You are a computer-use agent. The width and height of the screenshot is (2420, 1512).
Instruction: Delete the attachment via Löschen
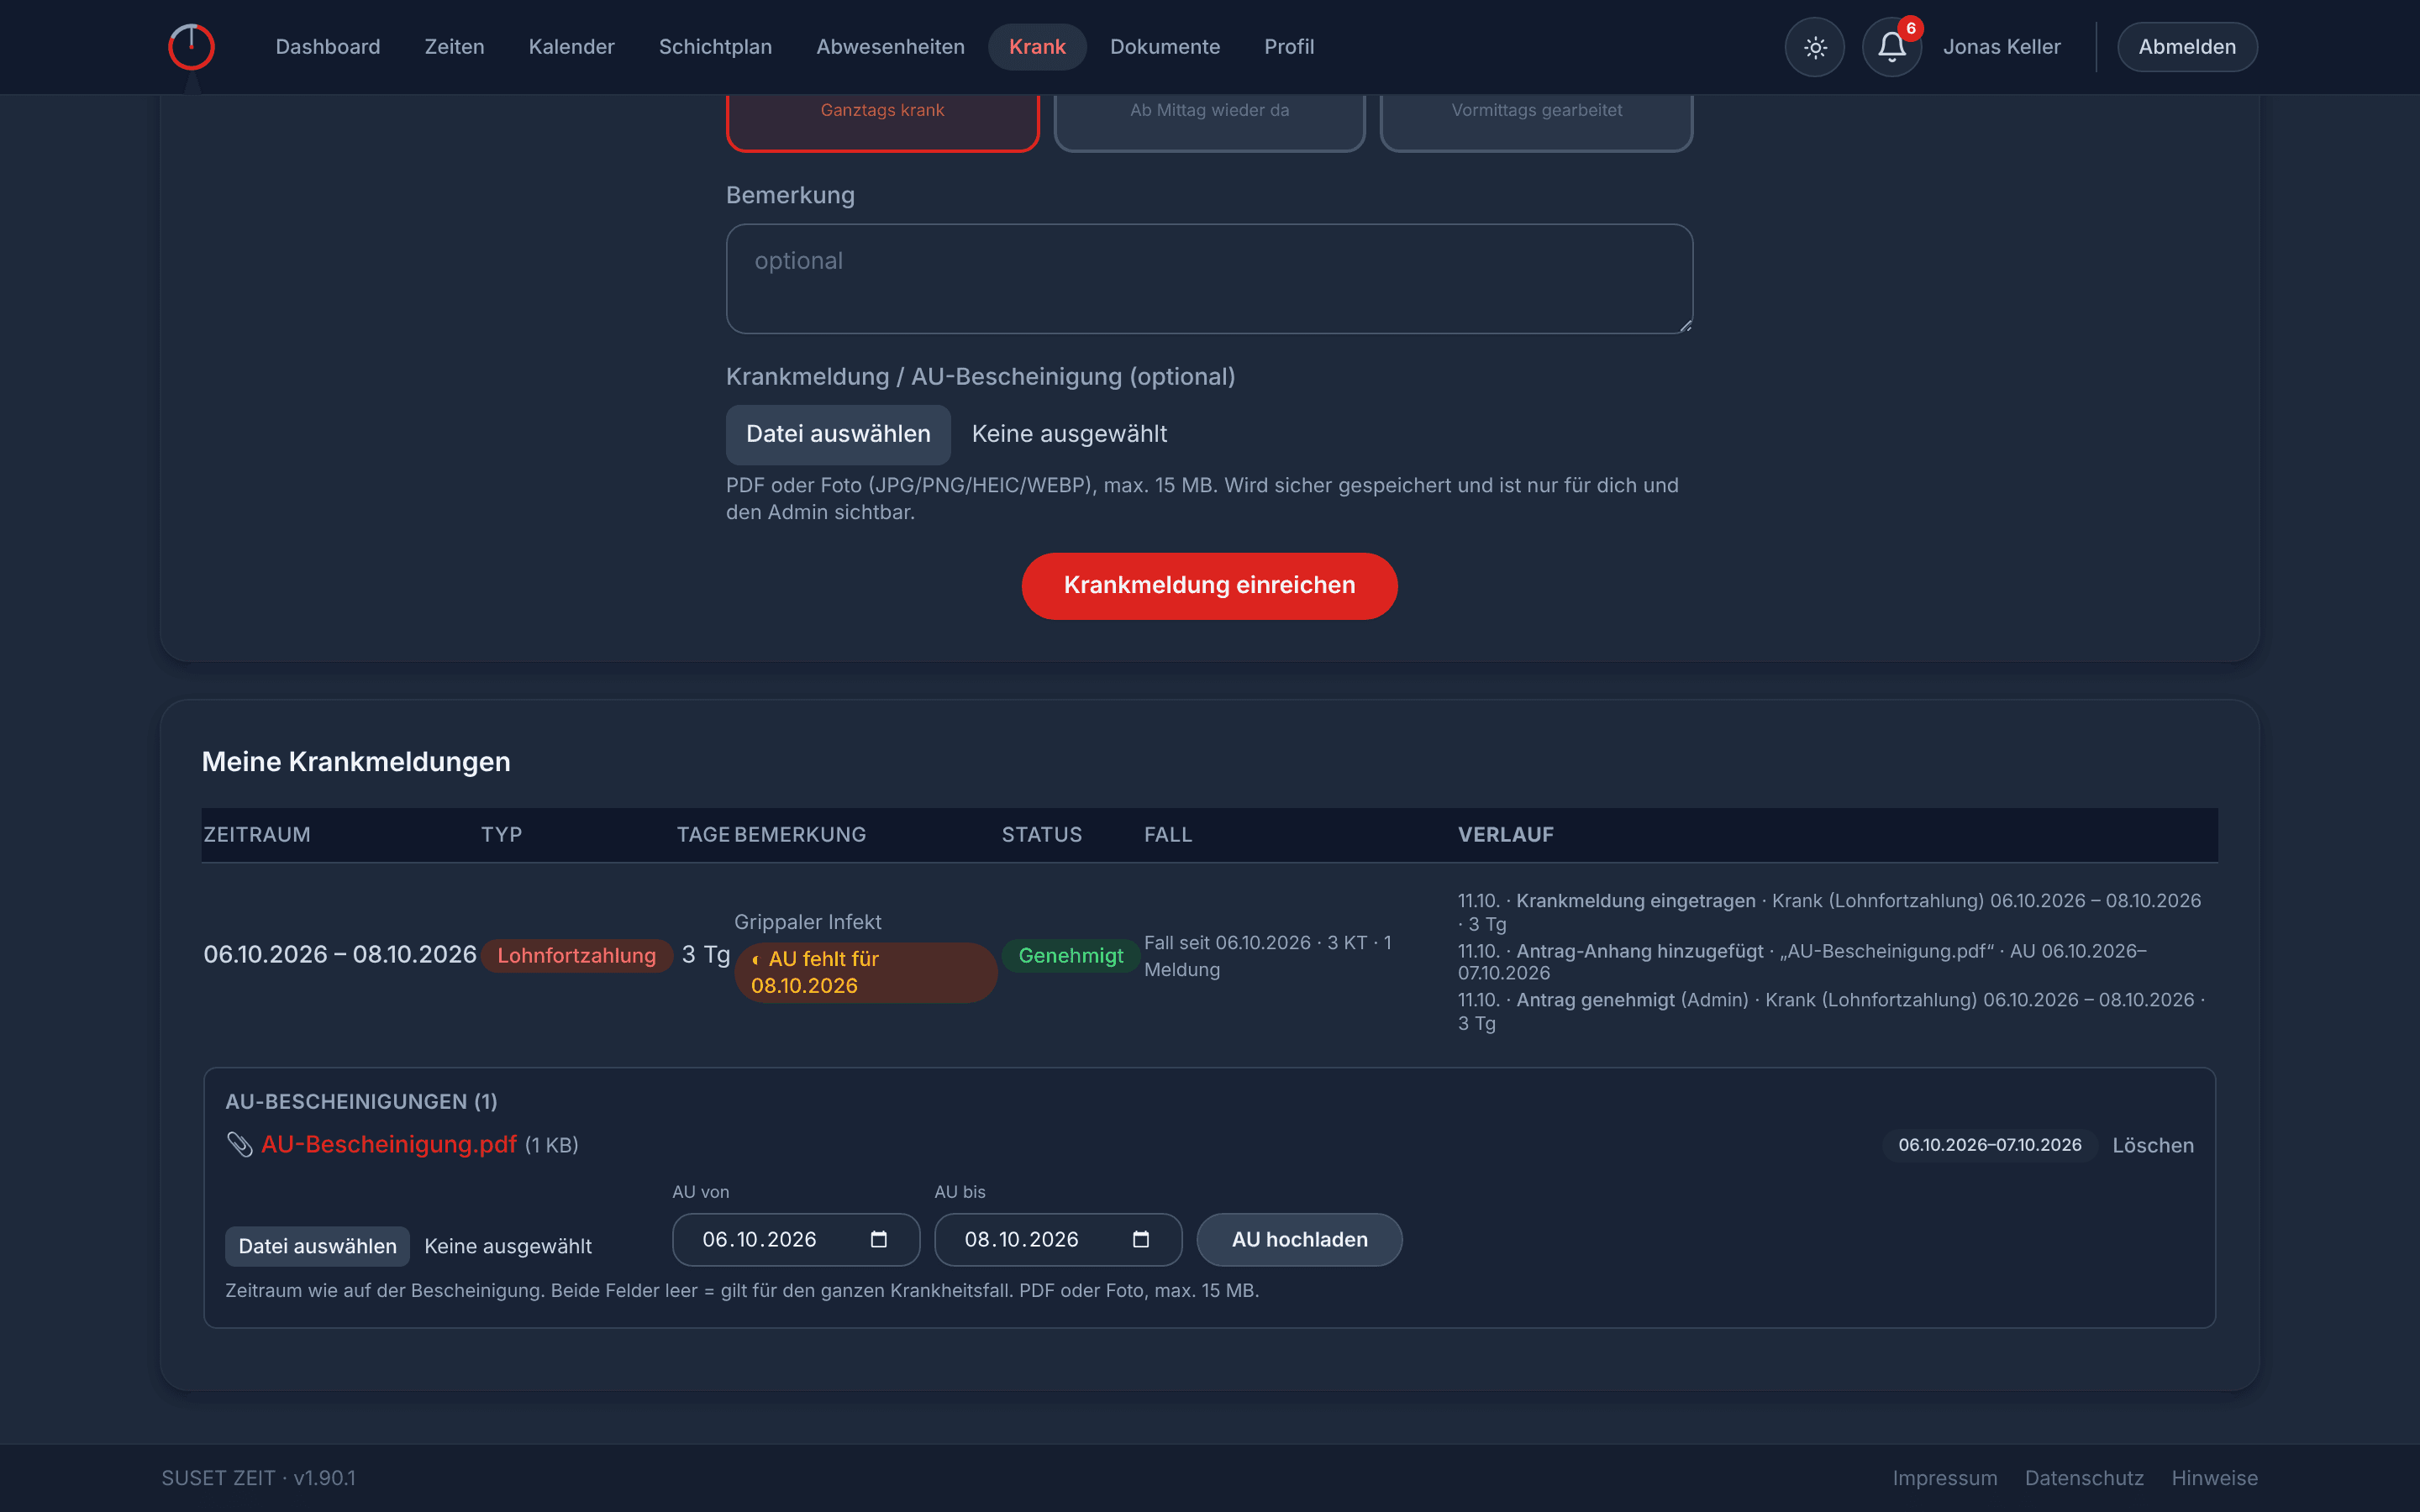(x=2153, y=1145)
